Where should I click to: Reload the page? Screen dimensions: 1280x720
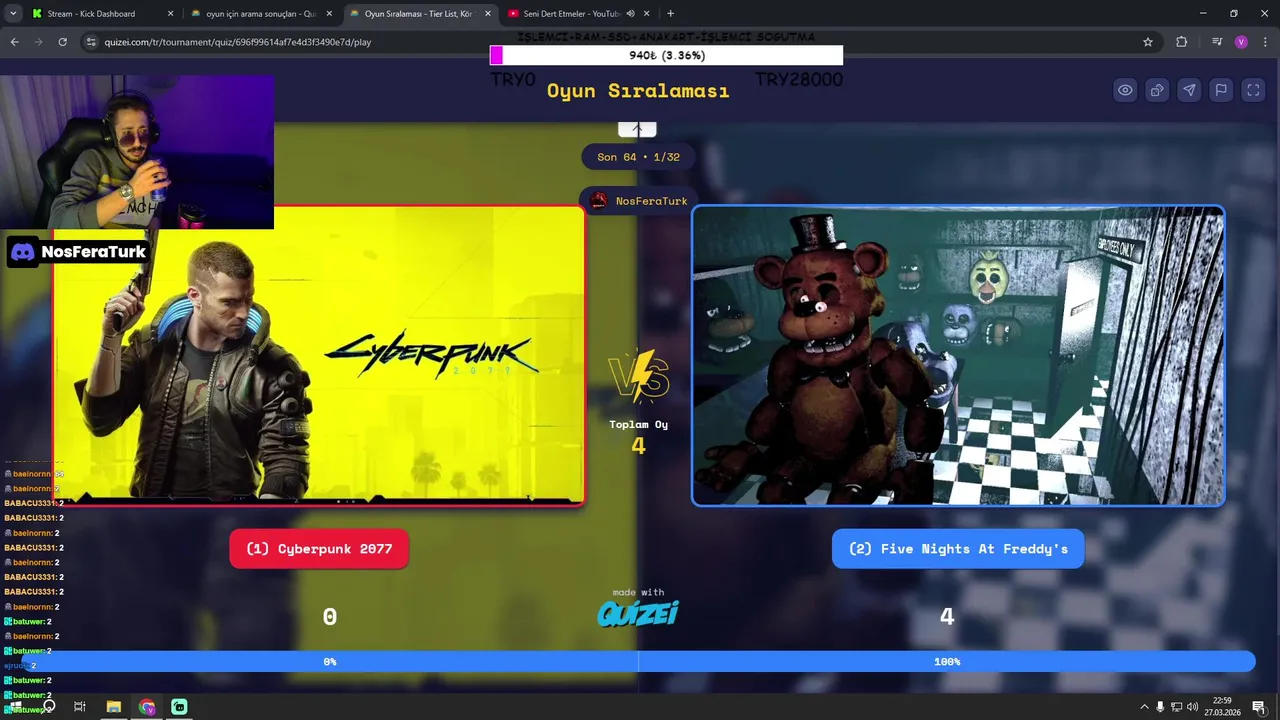tap(62, 42)
